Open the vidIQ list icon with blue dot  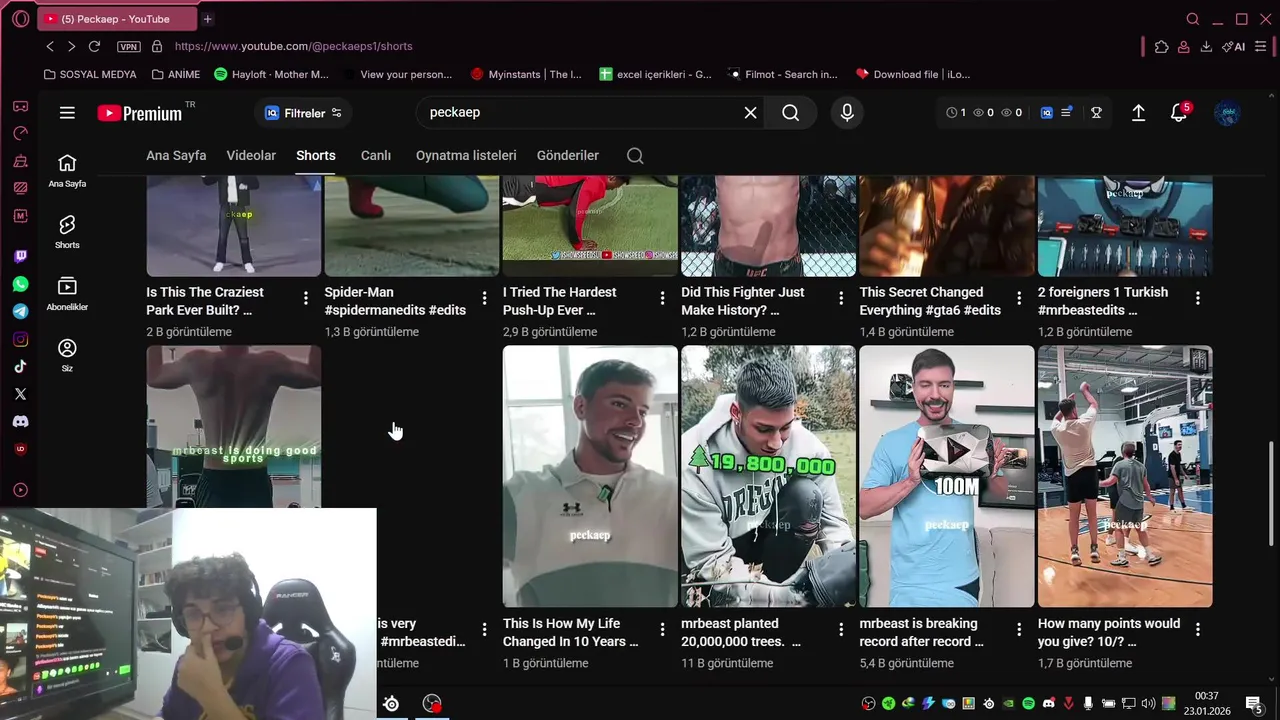tap(1067, 112)
